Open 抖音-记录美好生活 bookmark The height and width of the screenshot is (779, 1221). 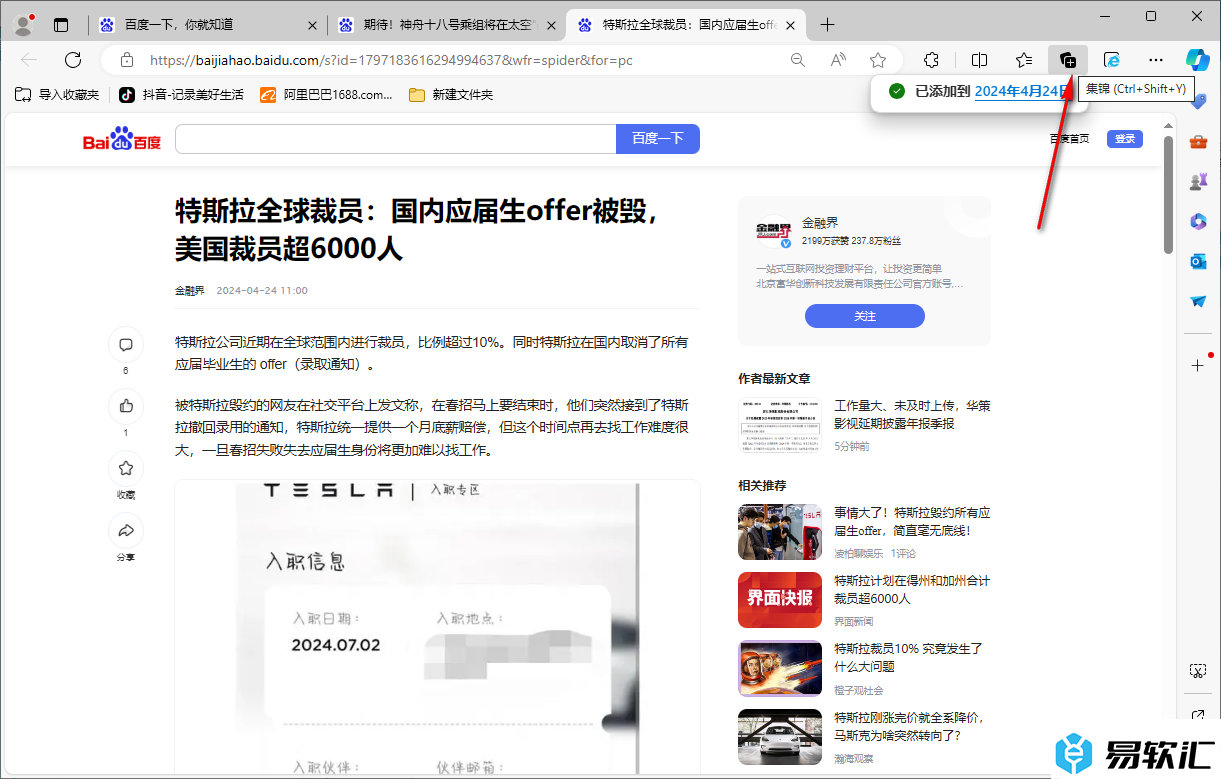[x=181, y=95]
